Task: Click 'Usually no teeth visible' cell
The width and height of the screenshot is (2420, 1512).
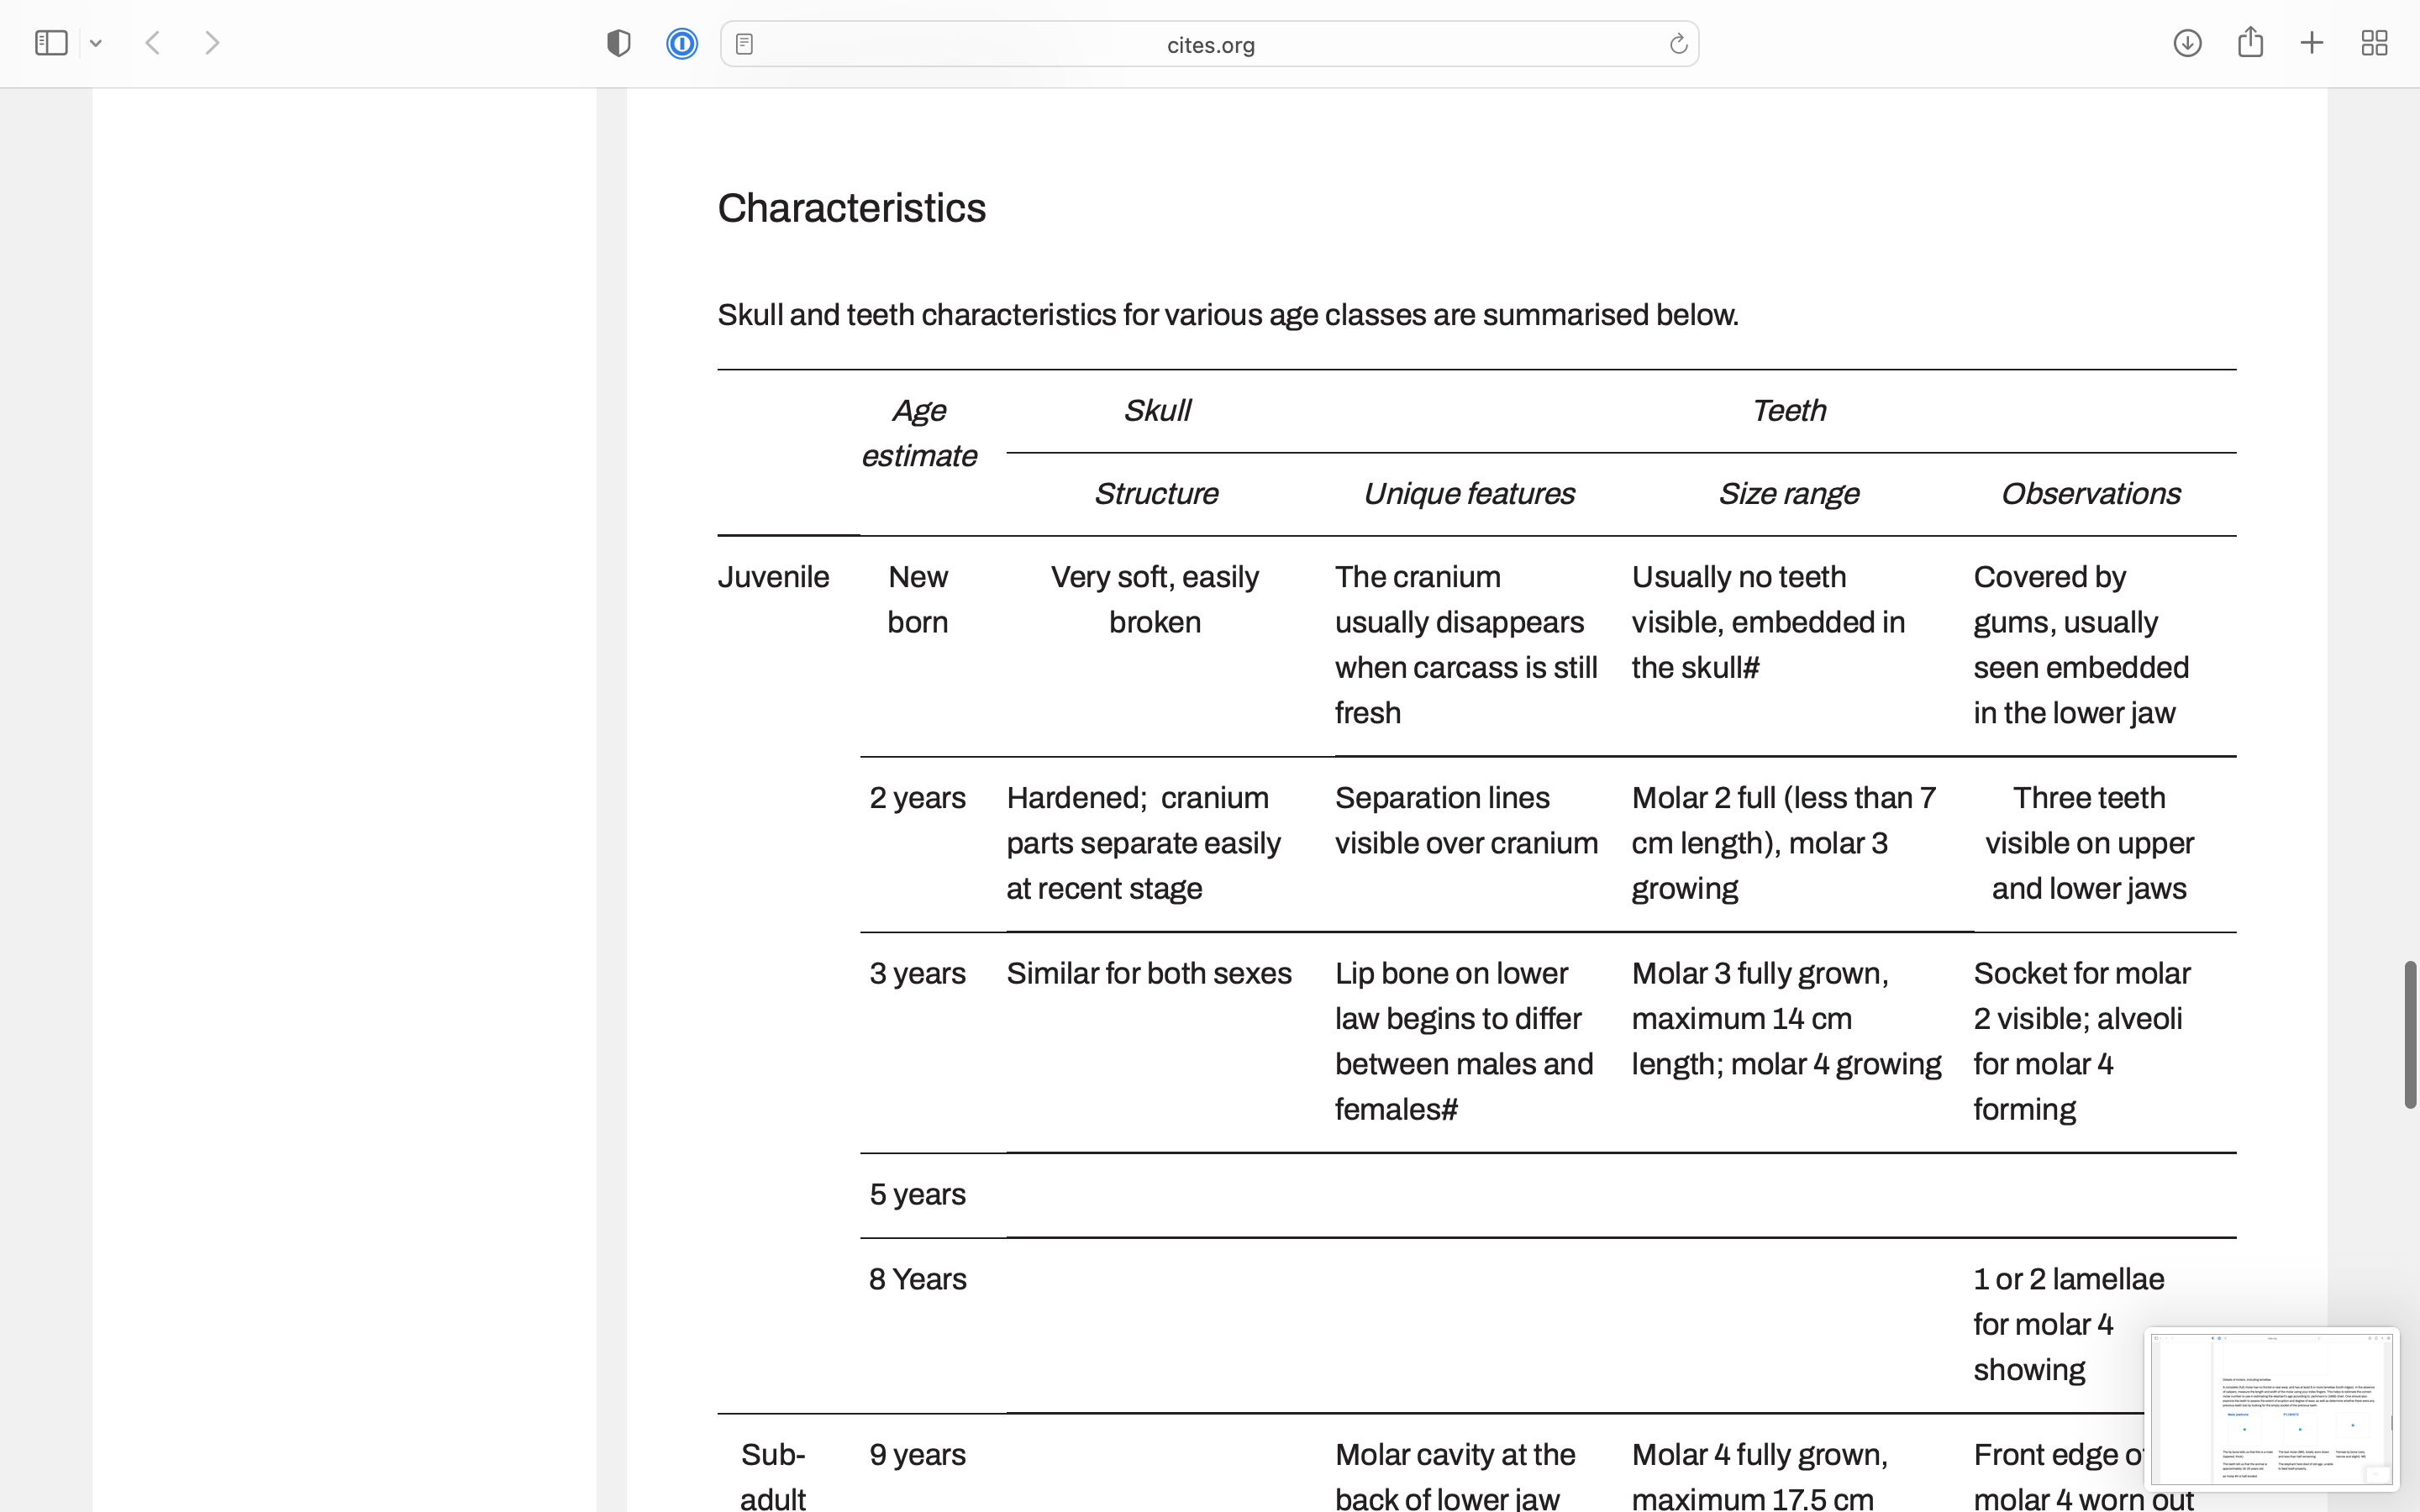Action: pos(1768,622)
